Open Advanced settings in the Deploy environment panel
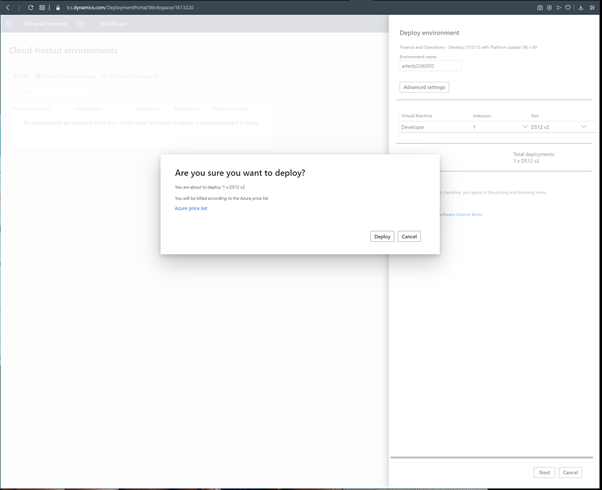This screenshot has height=490, width=602. click(424, 87)
